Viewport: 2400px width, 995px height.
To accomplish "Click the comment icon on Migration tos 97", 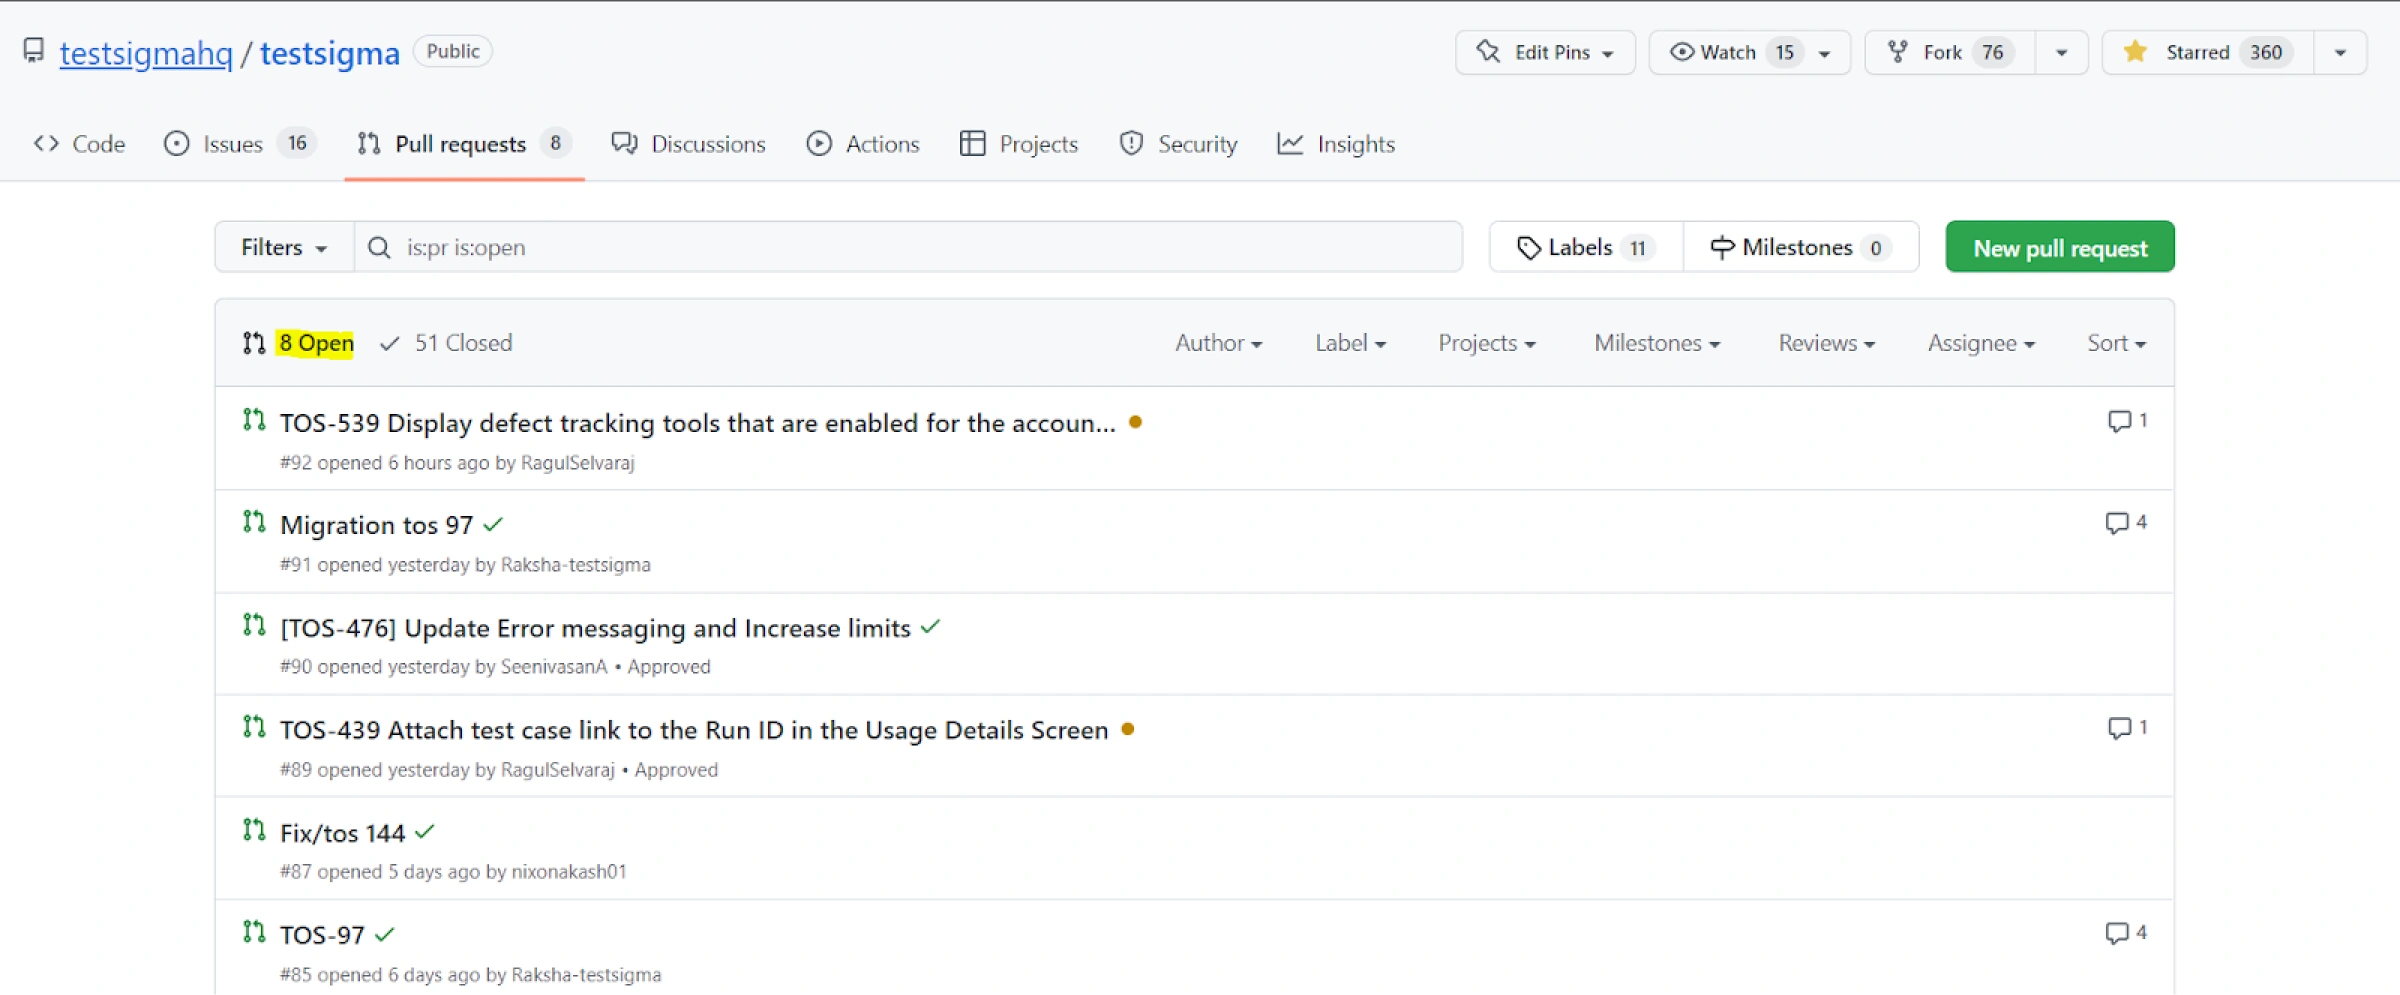I will pyautogui.click(x=2115, y=523).
